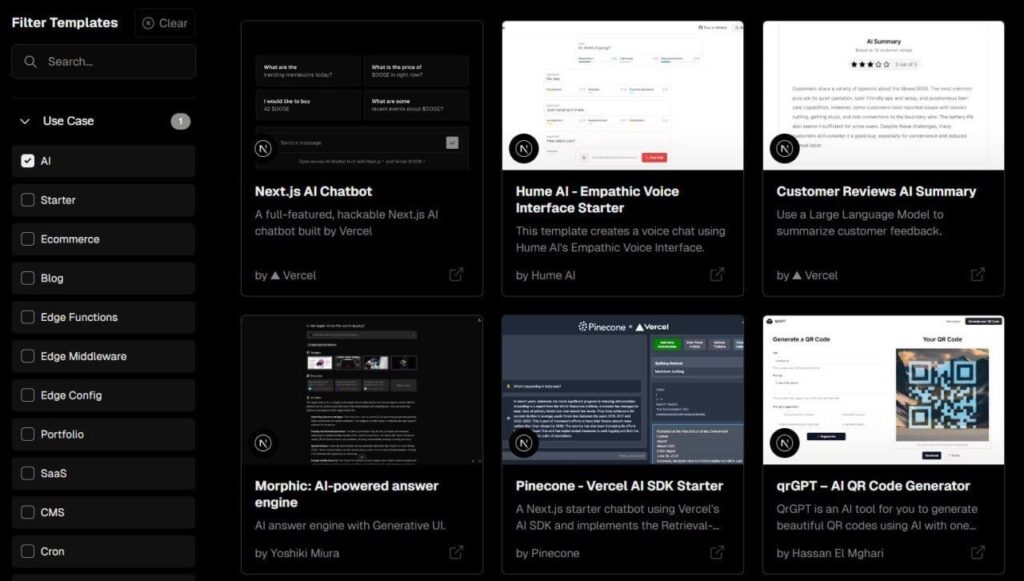Viewport: 1024px width, 581px height.
Task: Click description 'Use a Large Language Model to summarize'
Action: pyautogui.click(x=859, y=223)
